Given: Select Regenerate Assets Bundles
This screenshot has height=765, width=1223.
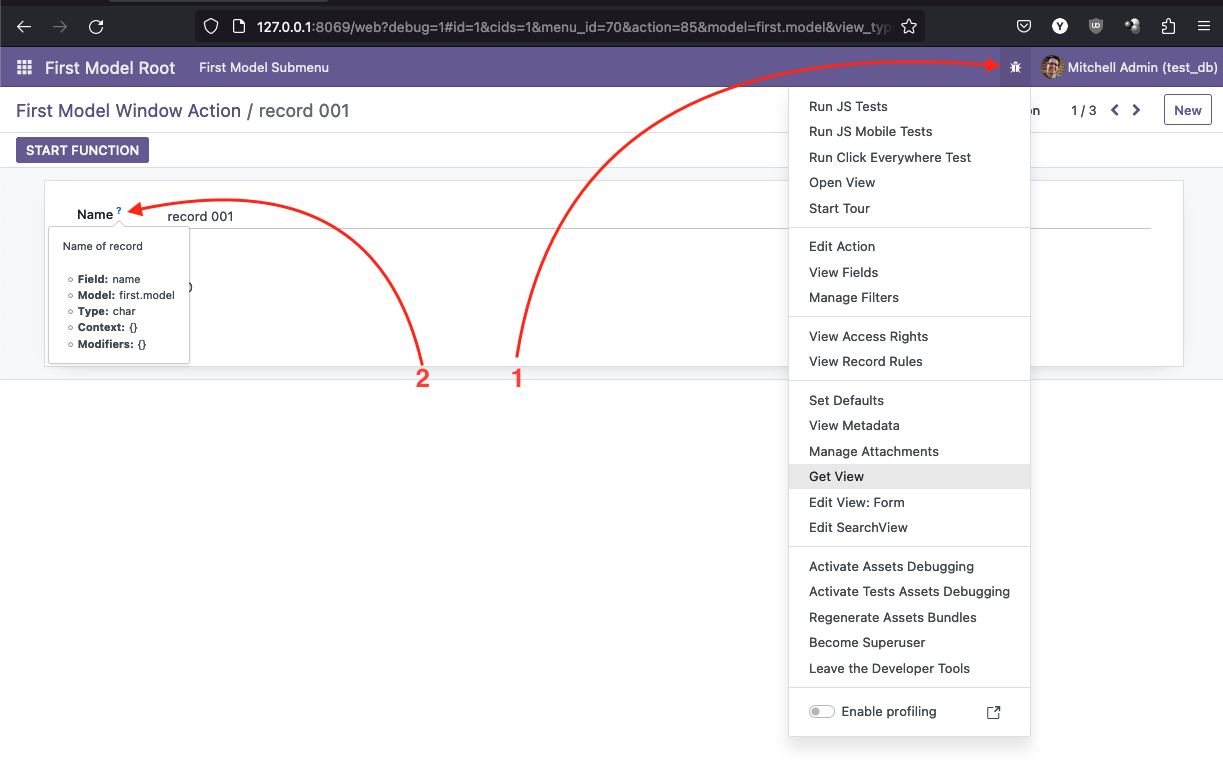Looking at the screenshot, I should [893, 617].
